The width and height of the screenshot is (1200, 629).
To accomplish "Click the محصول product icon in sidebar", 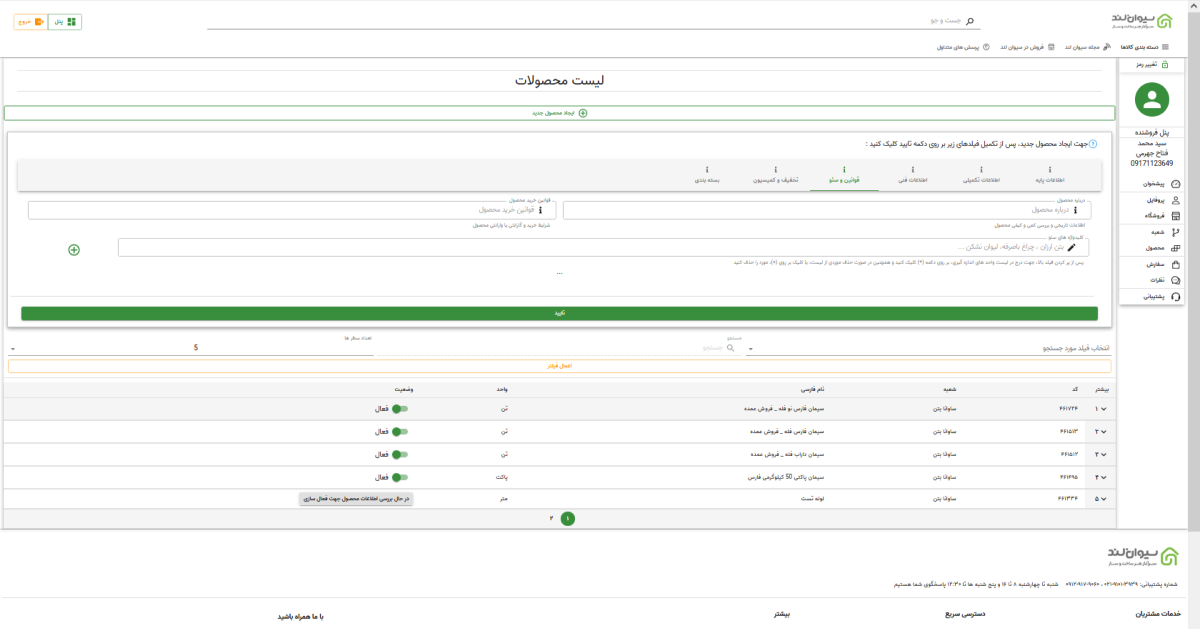I will pos(1176,247).
